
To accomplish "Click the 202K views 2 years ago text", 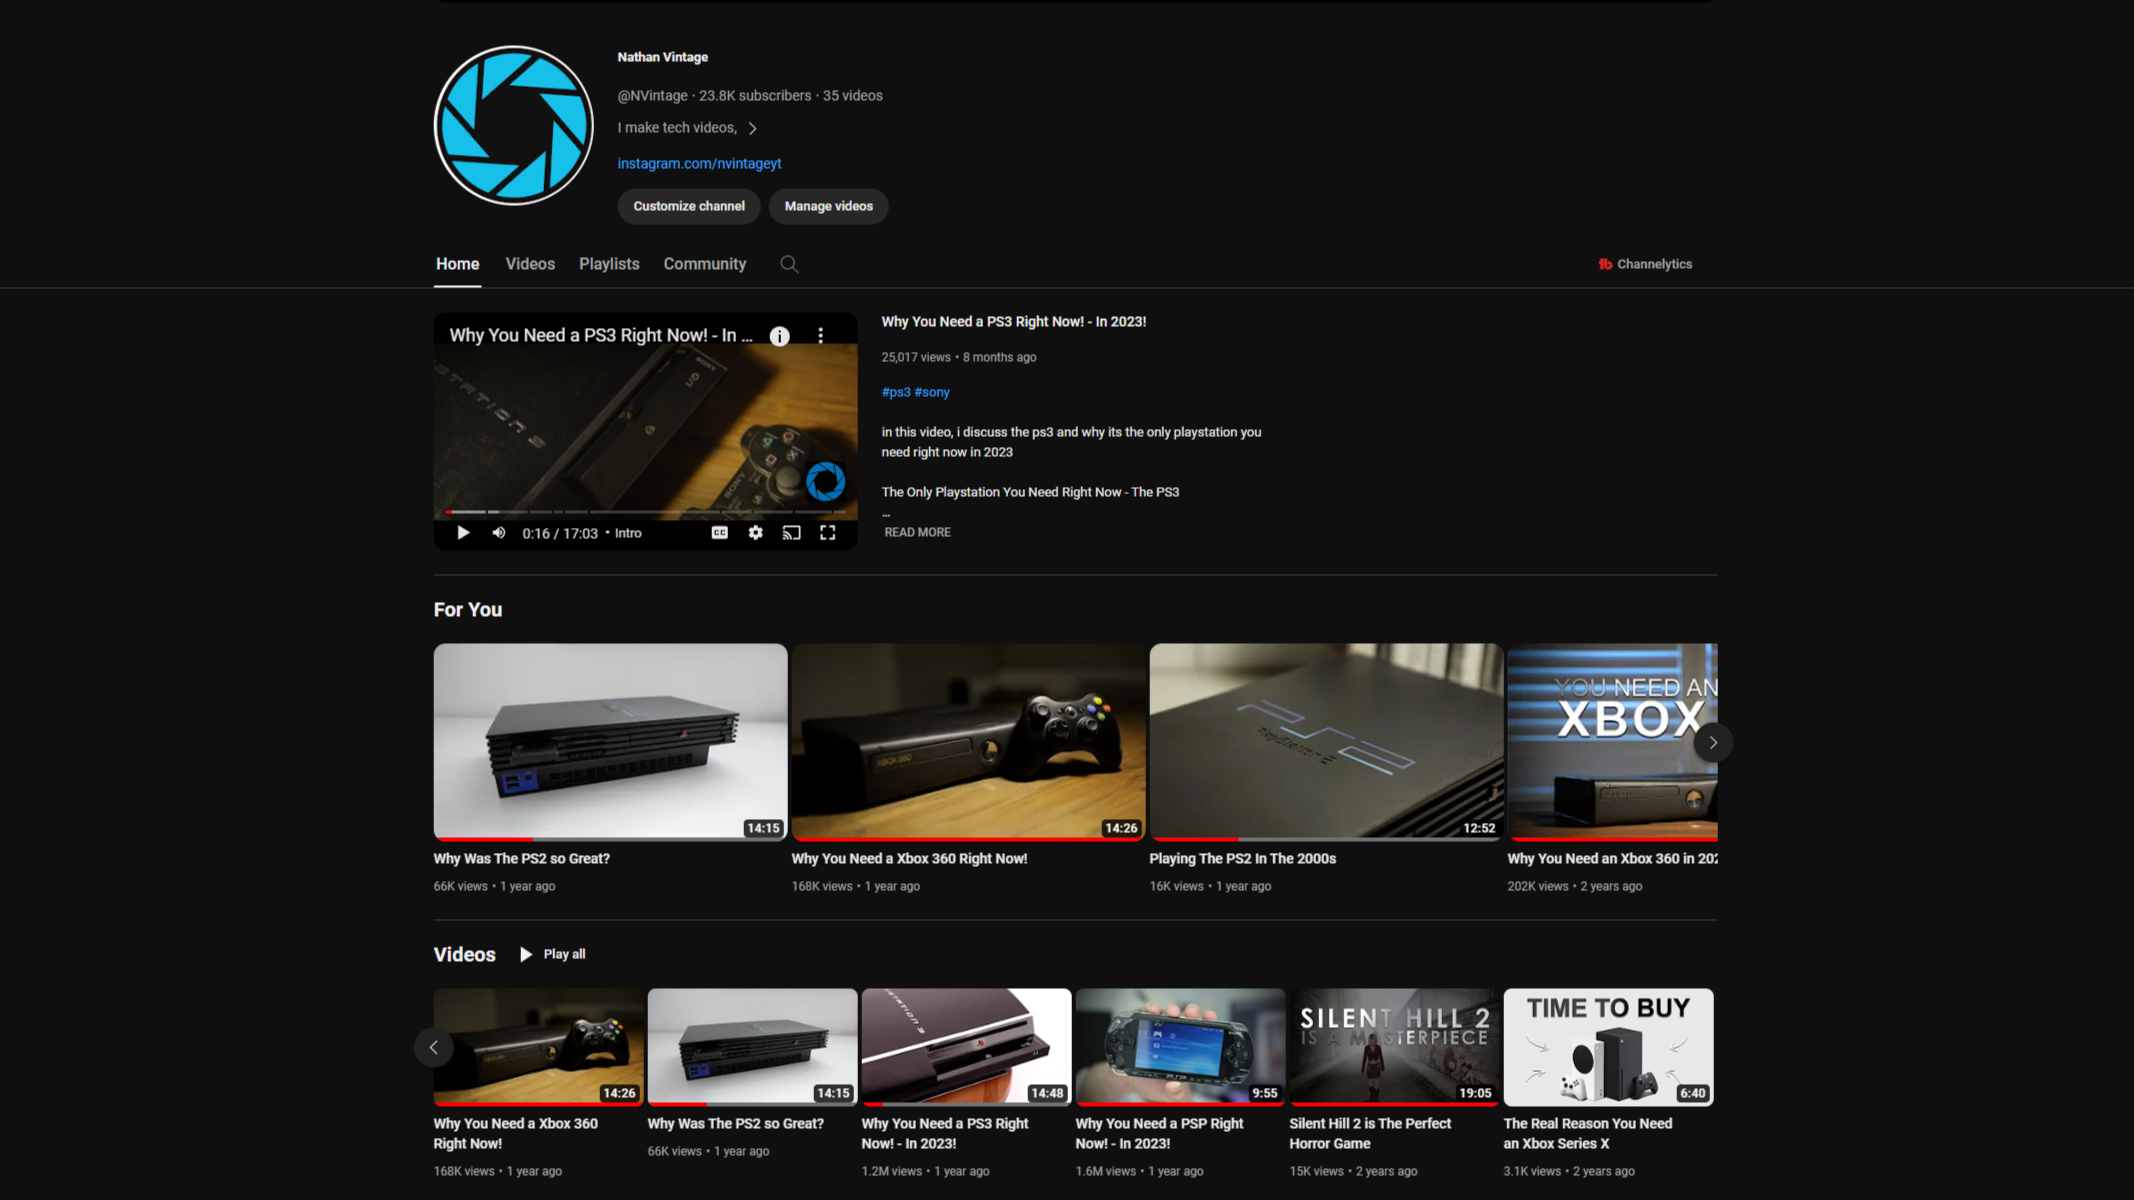I will pyautogui.click(x=1574, y=886).
